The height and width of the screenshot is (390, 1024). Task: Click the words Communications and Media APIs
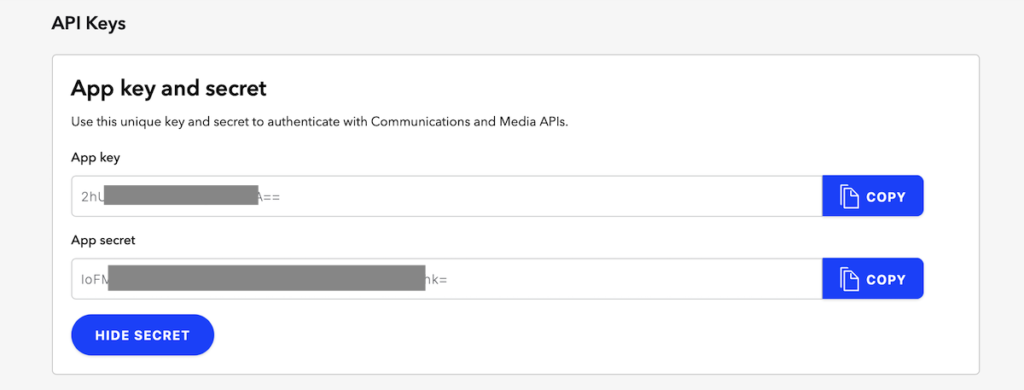(470, 122)
